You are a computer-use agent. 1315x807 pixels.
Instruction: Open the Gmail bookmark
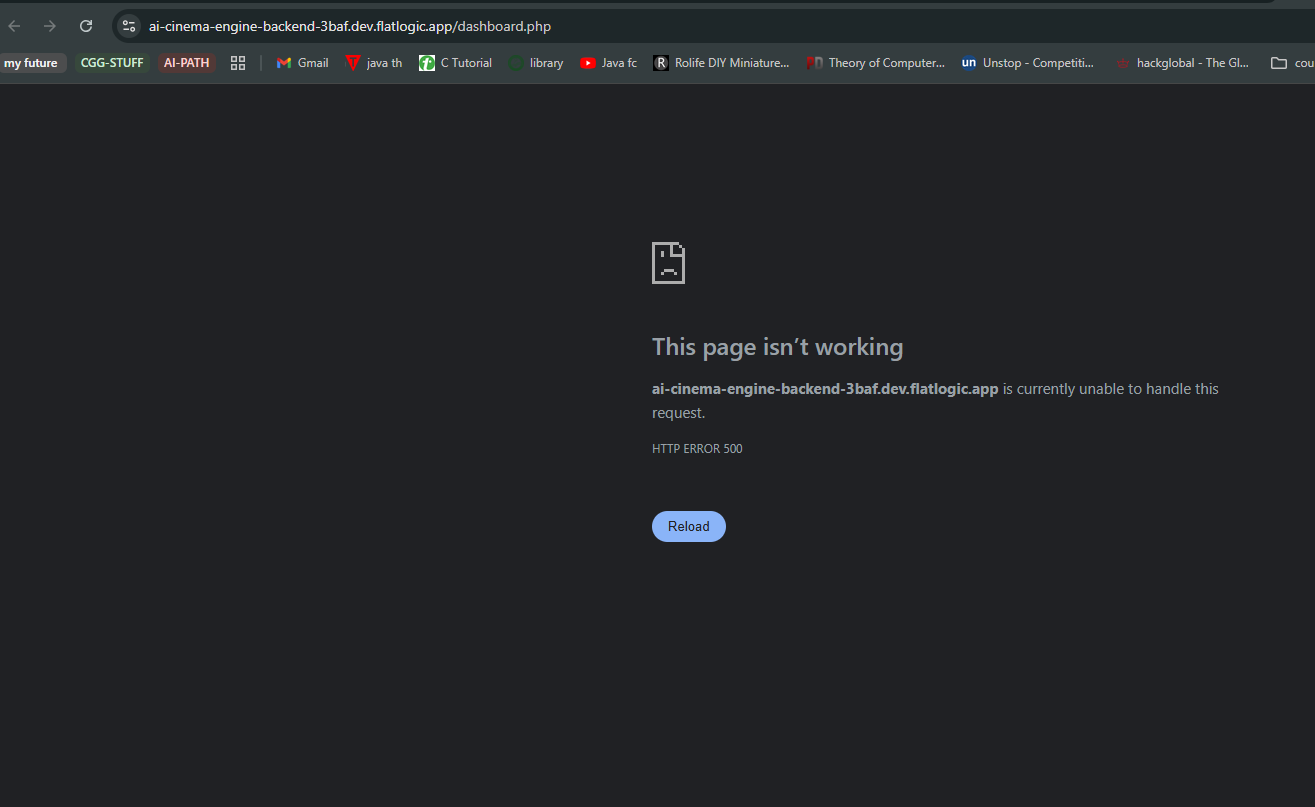pyautogui.click(x=302, y=63)
